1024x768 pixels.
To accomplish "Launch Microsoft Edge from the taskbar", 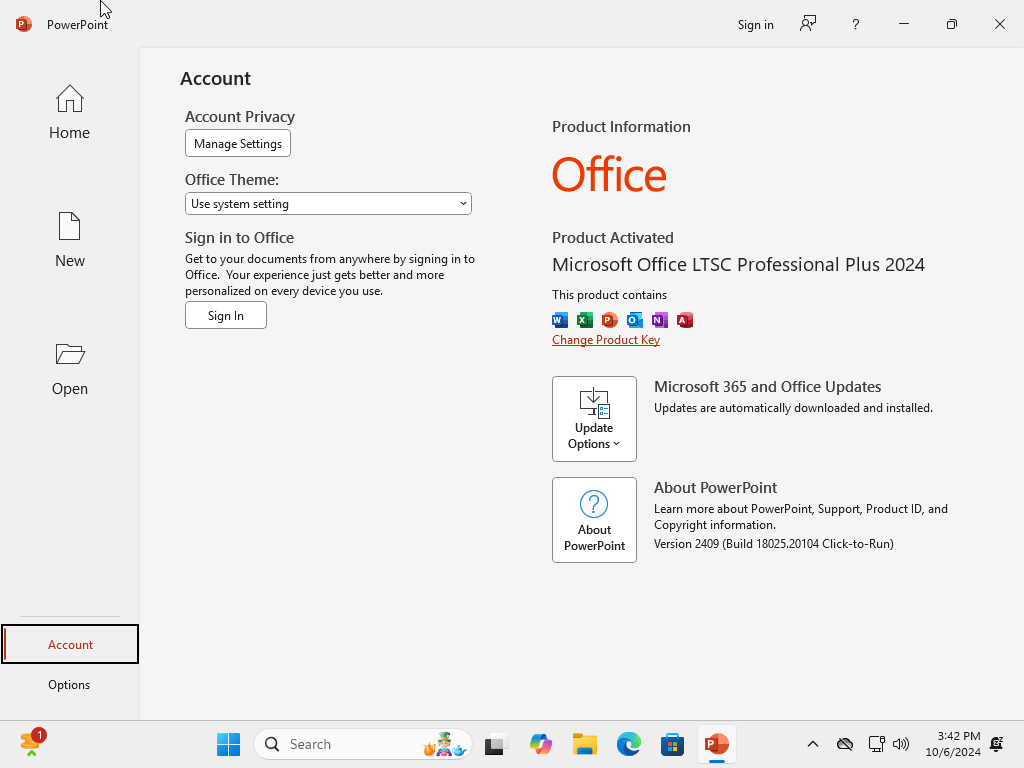I will coord(628,744).
